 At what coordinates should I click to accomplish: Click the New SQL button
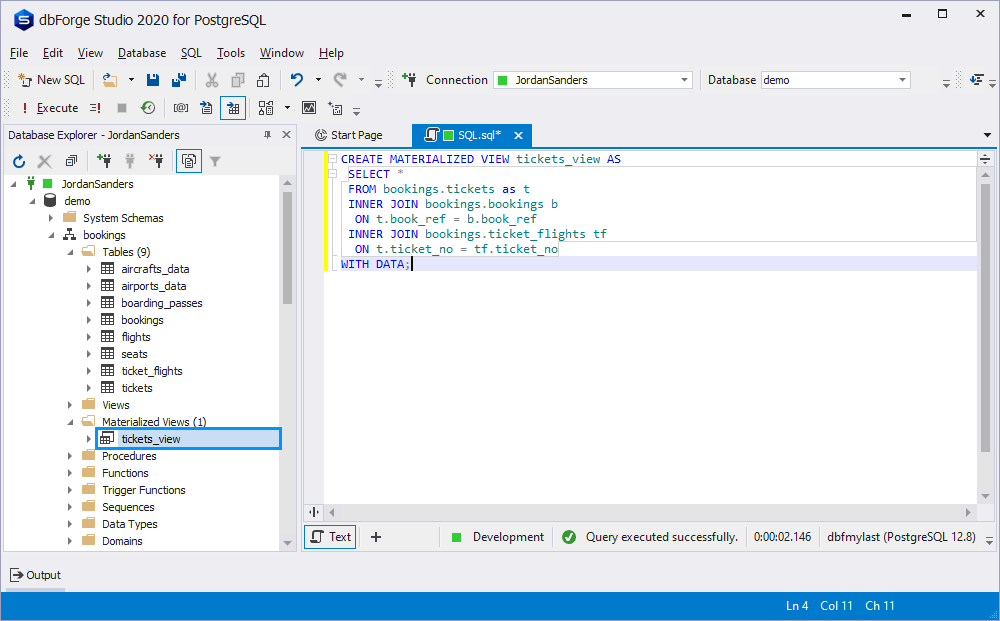tap(50, 79)
